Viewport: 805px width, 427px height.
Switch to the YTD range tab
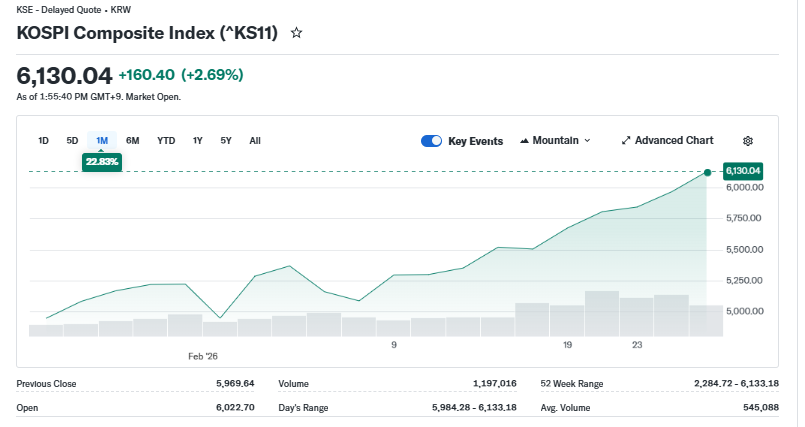pos(166,141)
